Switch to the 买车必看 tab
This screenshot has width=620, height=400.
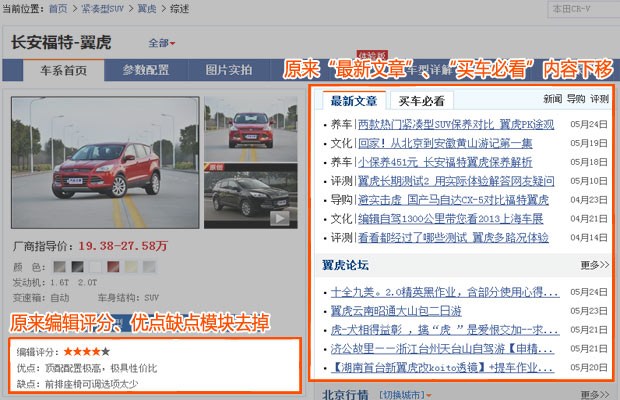[x=422, y=101]
